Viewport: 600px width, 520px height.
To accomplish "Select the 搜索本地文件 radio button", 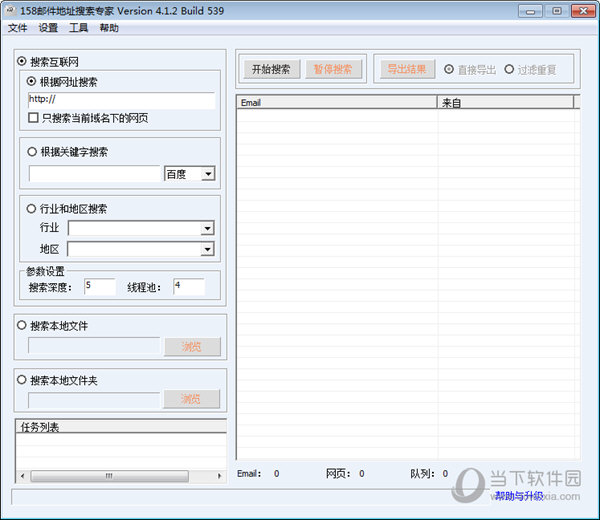I will pos(22,325).
